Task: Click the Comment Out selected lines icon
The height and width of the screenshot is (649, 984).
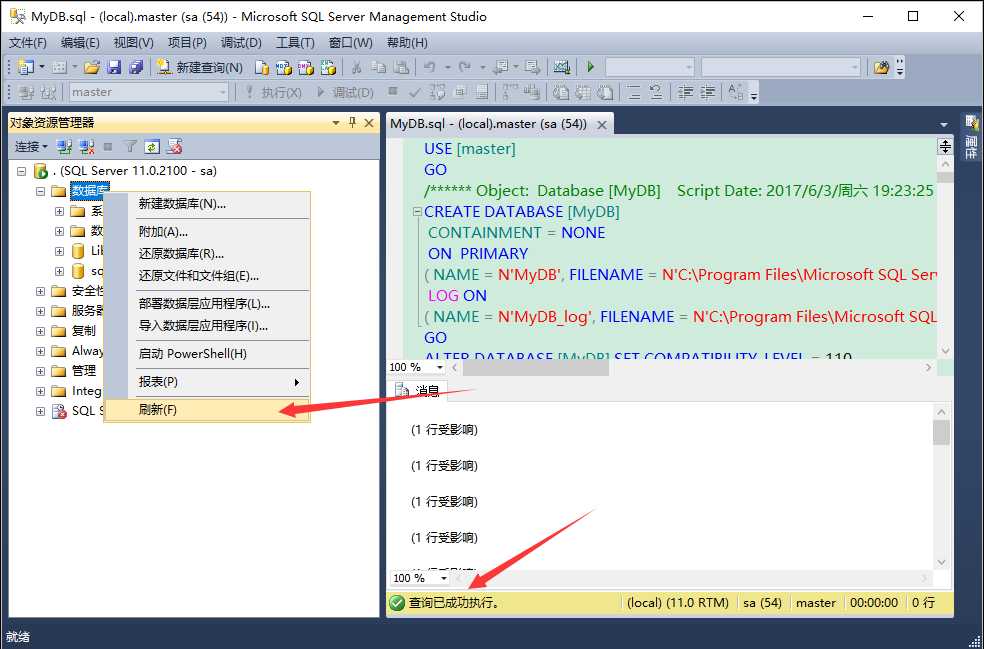Action: coord(634,92)
